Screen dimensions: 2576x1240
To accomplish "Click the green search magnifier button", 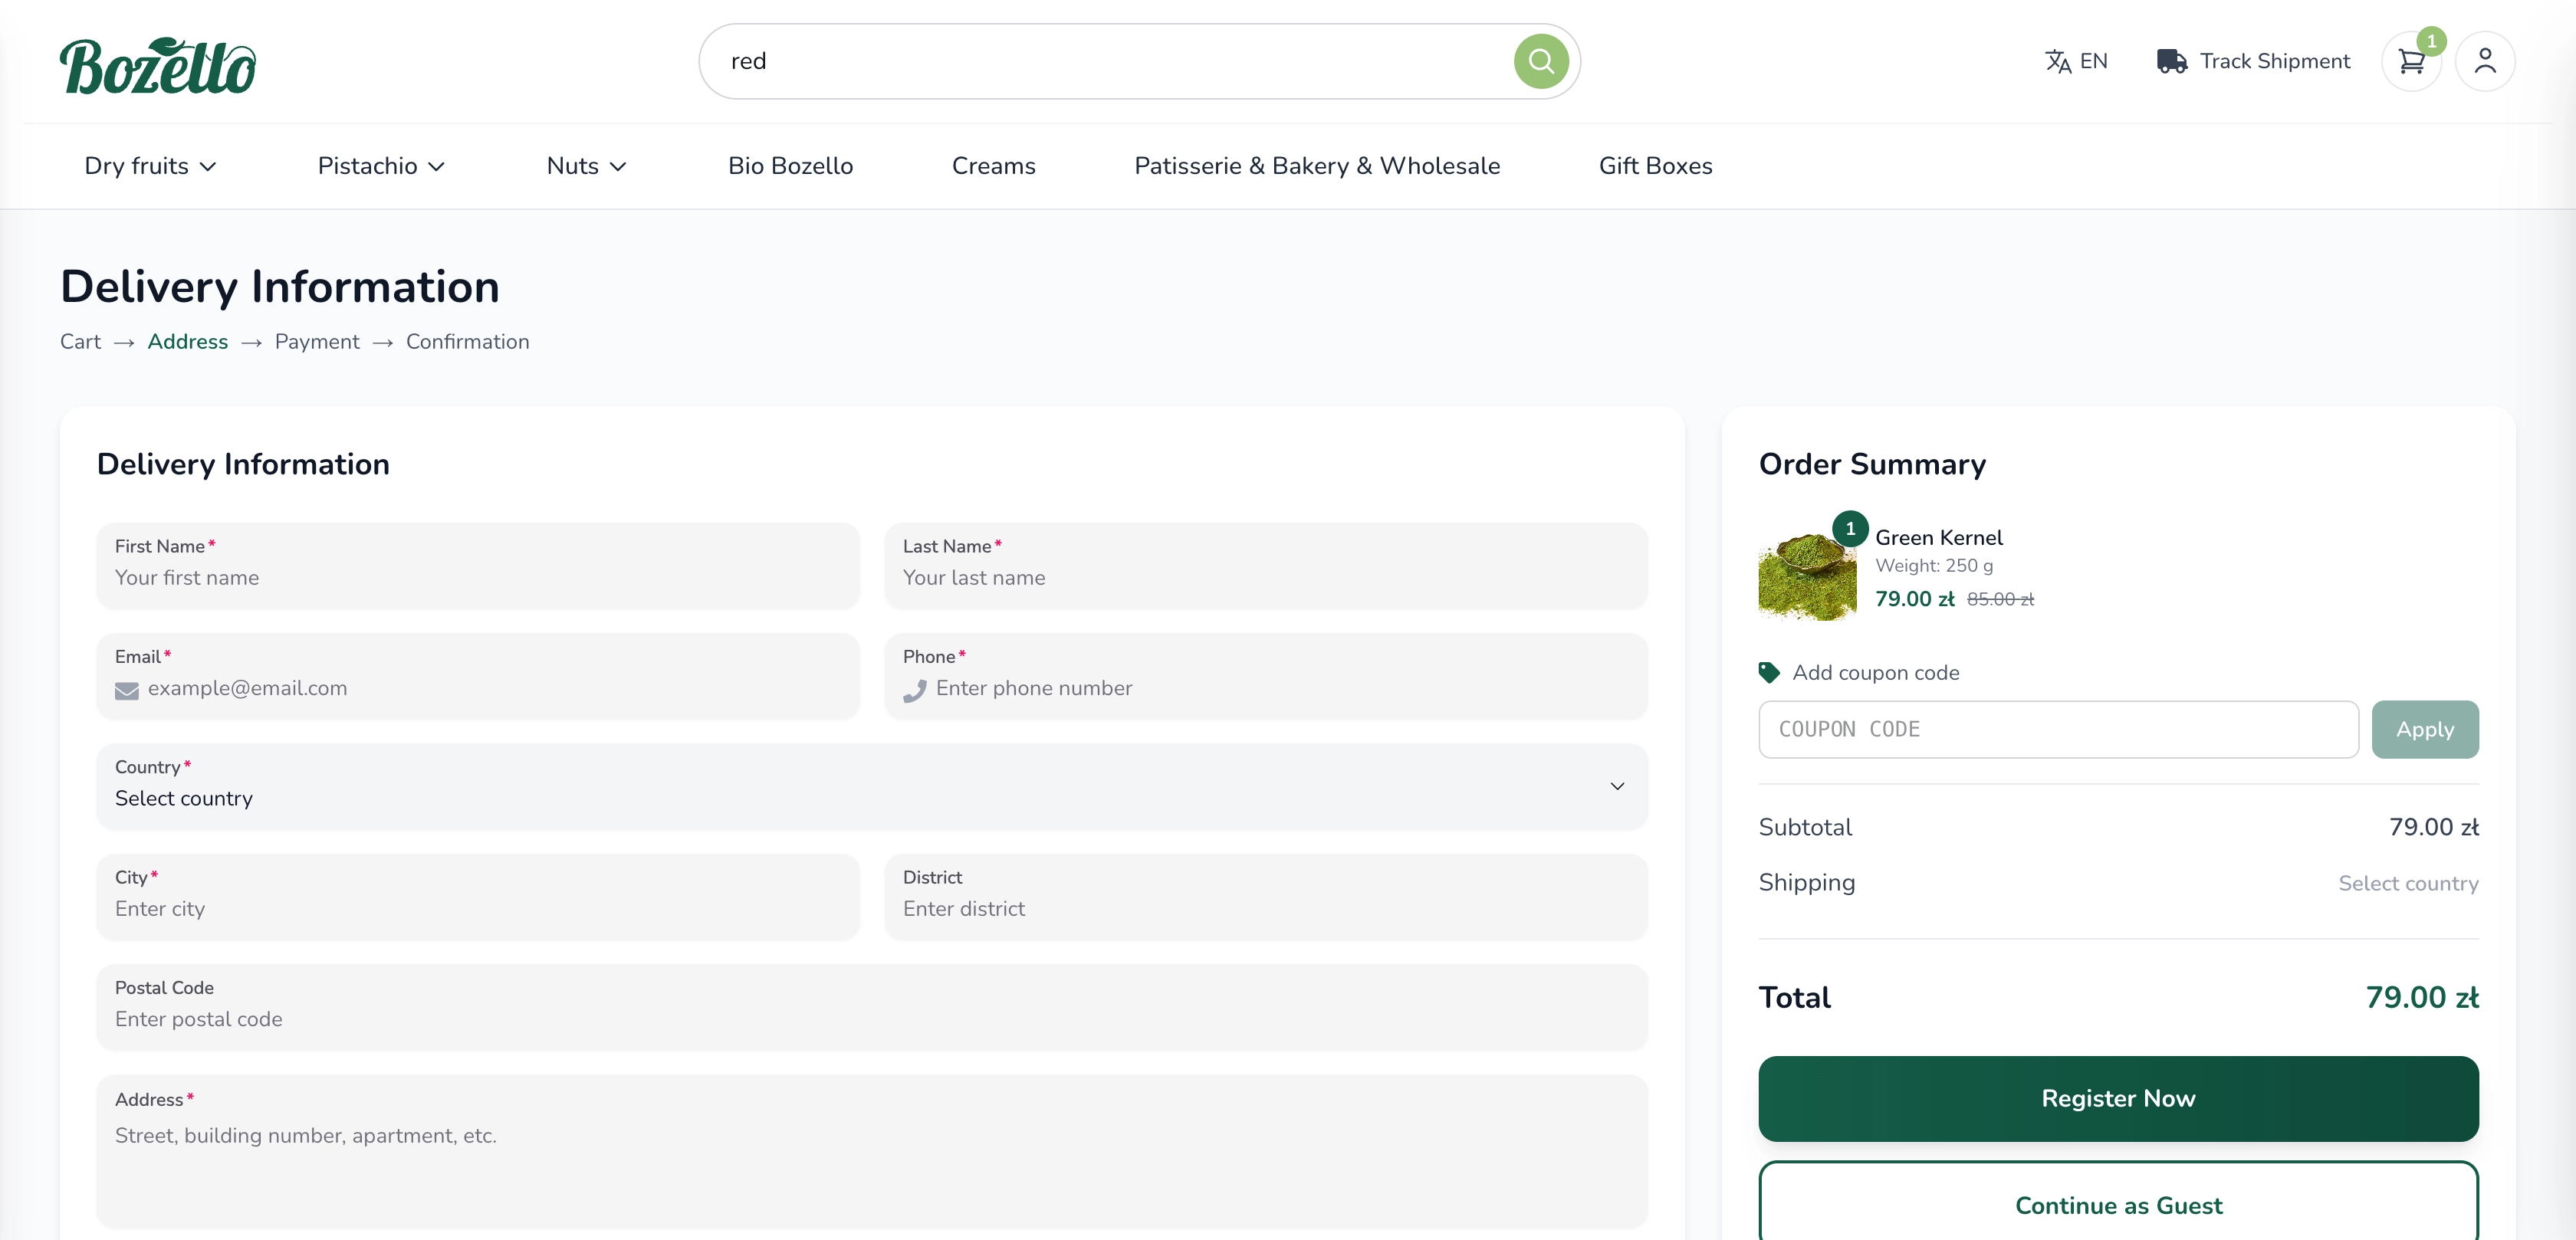I will click(x=1540, y=62).
